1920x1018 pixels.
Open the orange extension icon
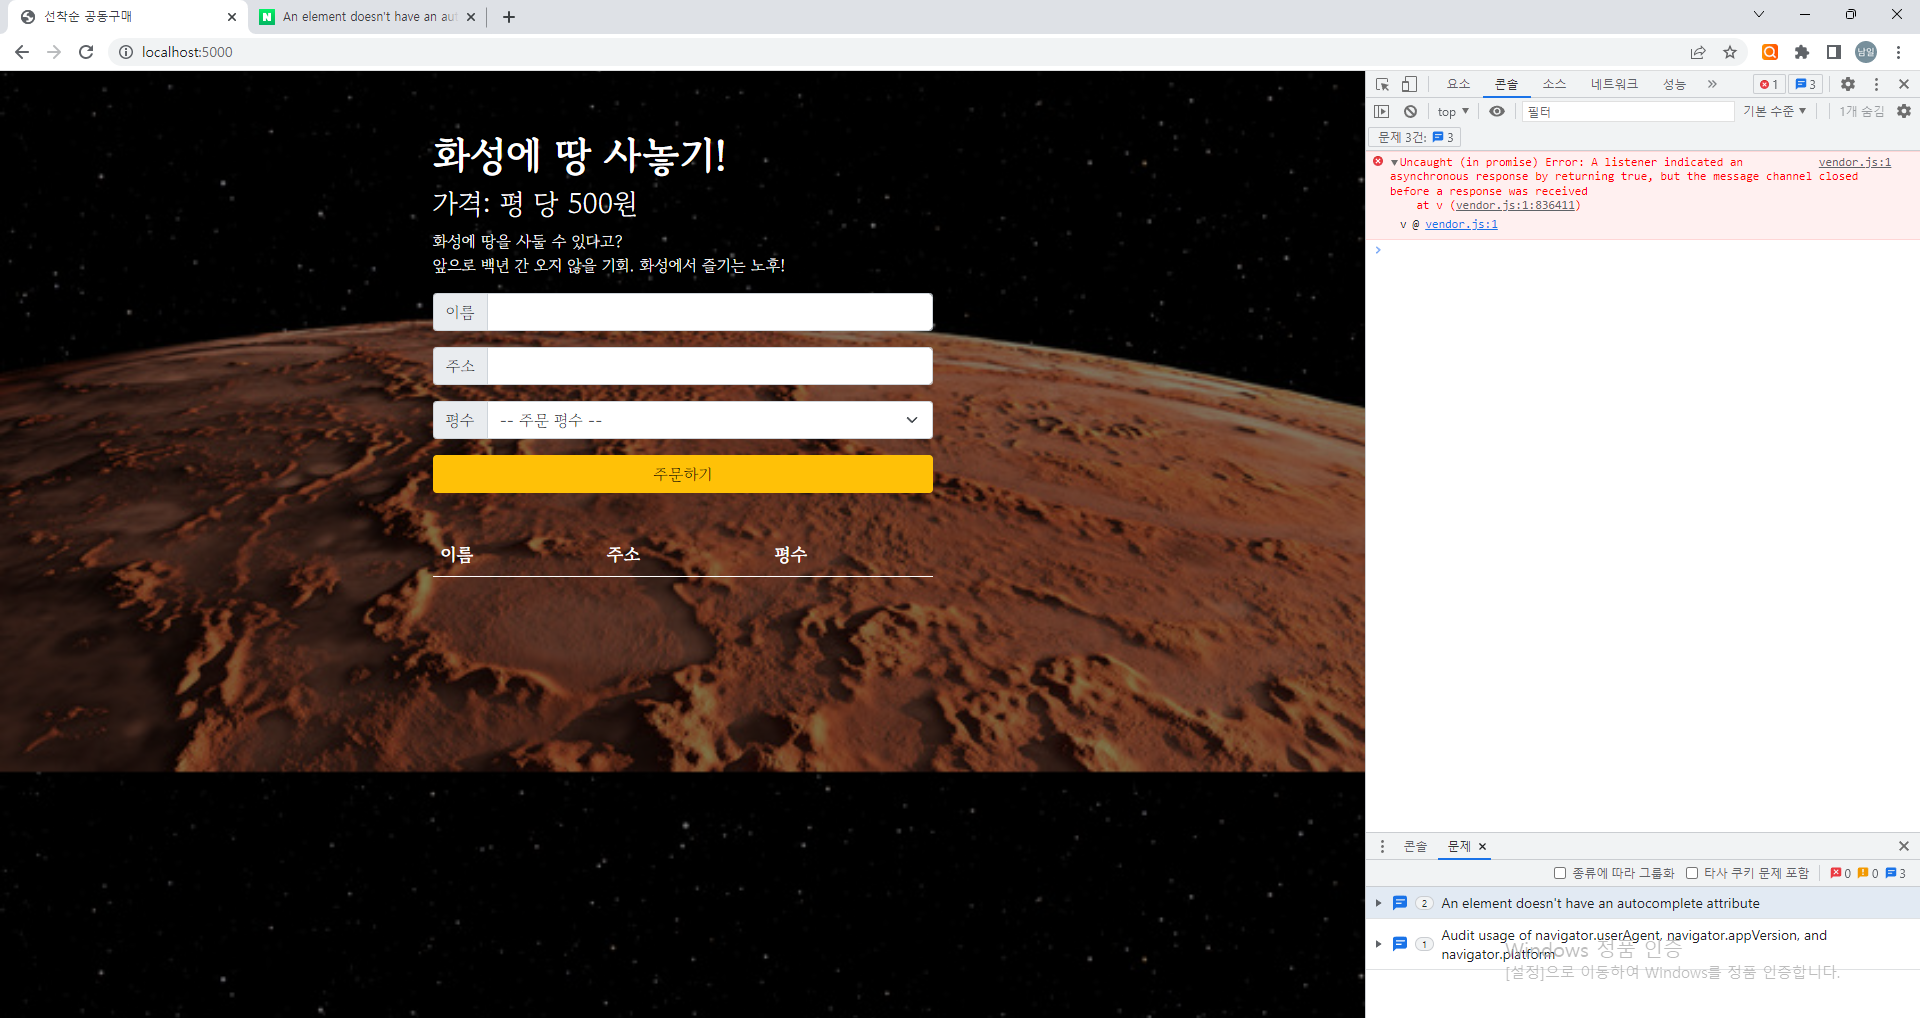click(x=1770, y=52)
